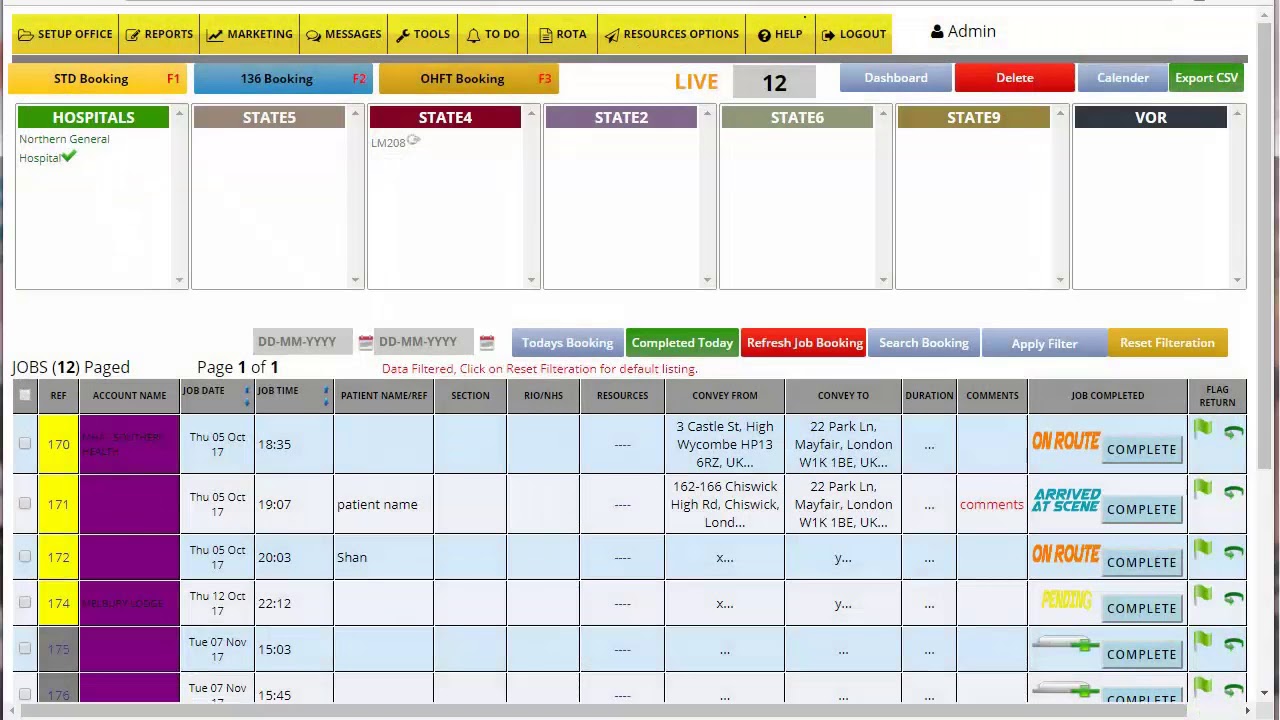Tick the checkbox for job 170
The width and height of the screenshot is (1280, 720).
[x=25, y=444]
